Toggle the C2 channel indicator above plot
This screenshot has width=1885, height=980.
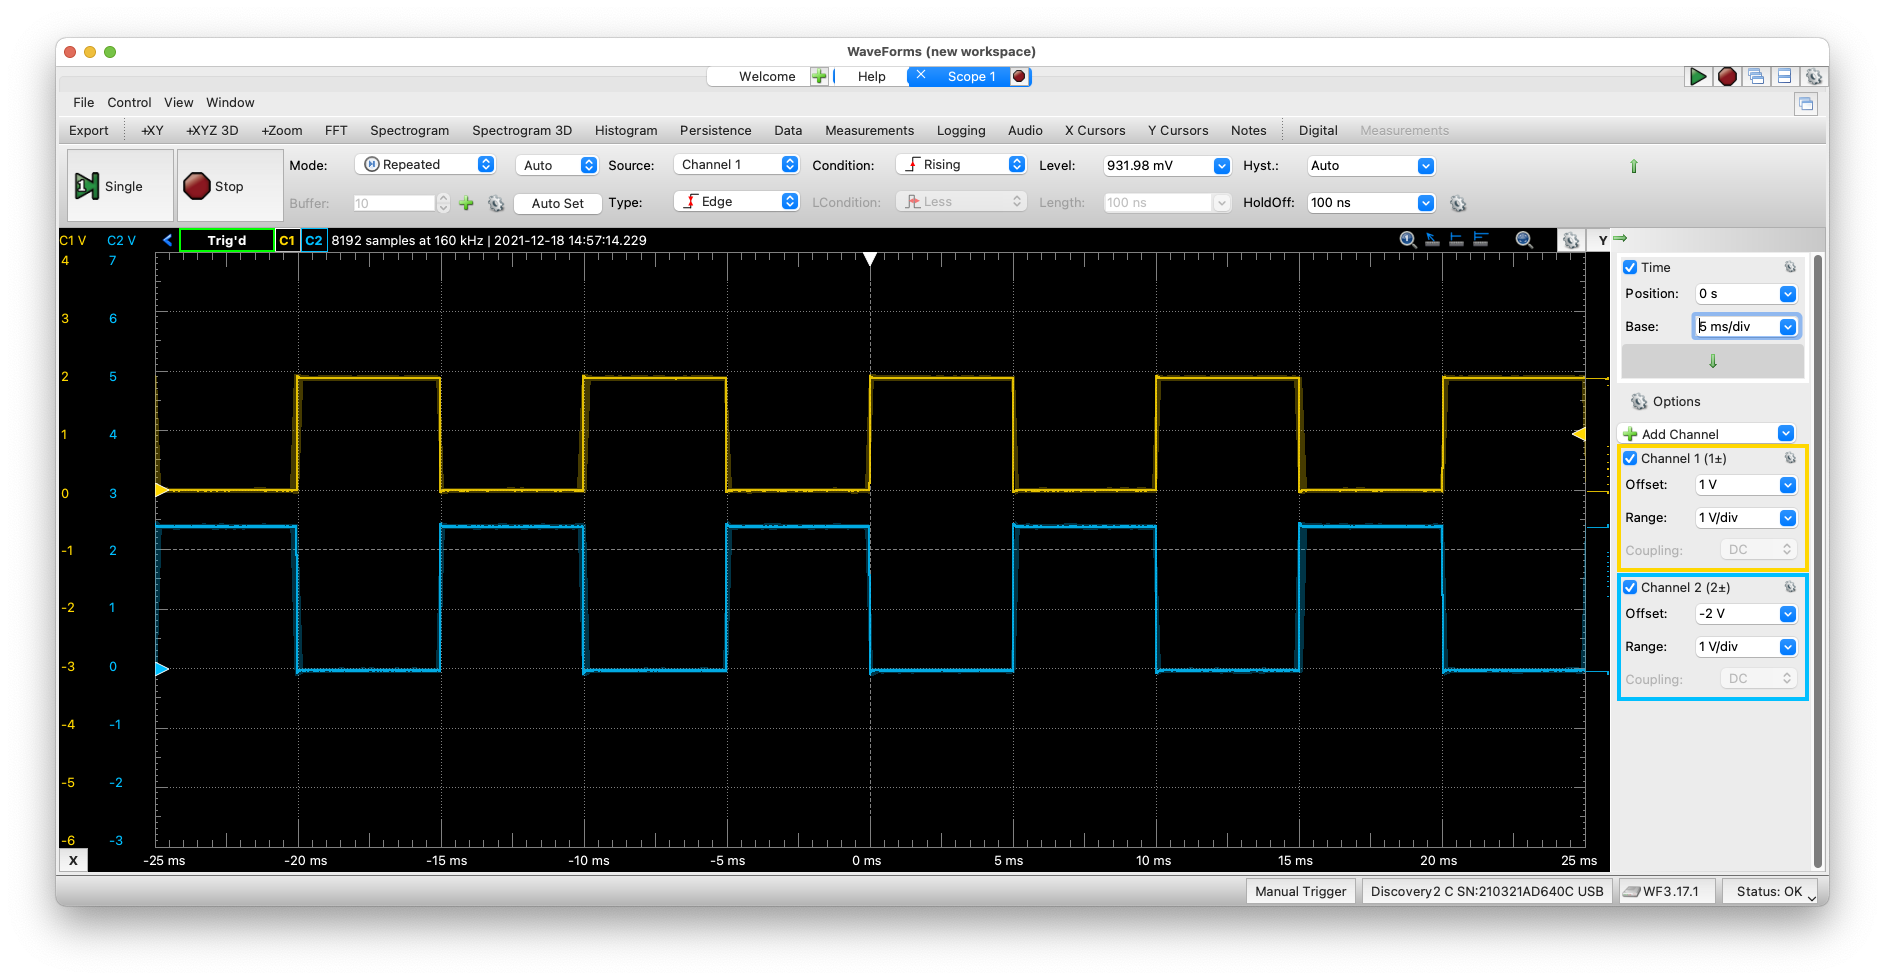tap(314, 240)
